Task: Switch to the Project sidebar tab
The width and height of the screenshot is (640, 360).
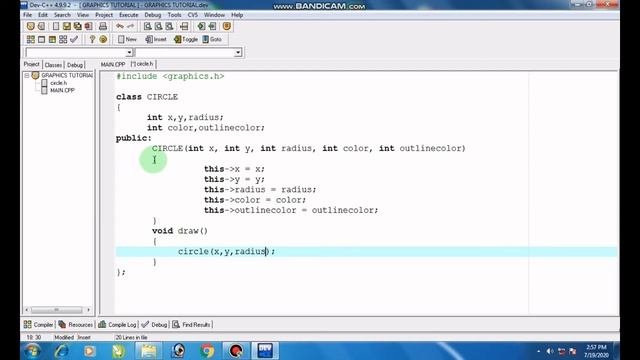Action: point(31,64)
